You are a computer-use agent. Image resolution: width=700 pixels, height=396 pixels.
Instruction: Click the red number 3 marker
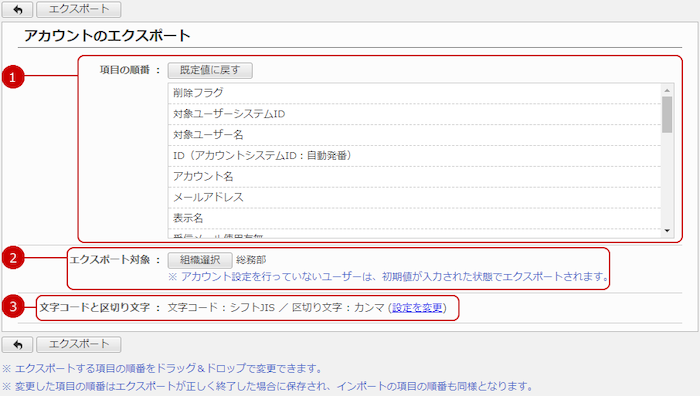point(13,307)
